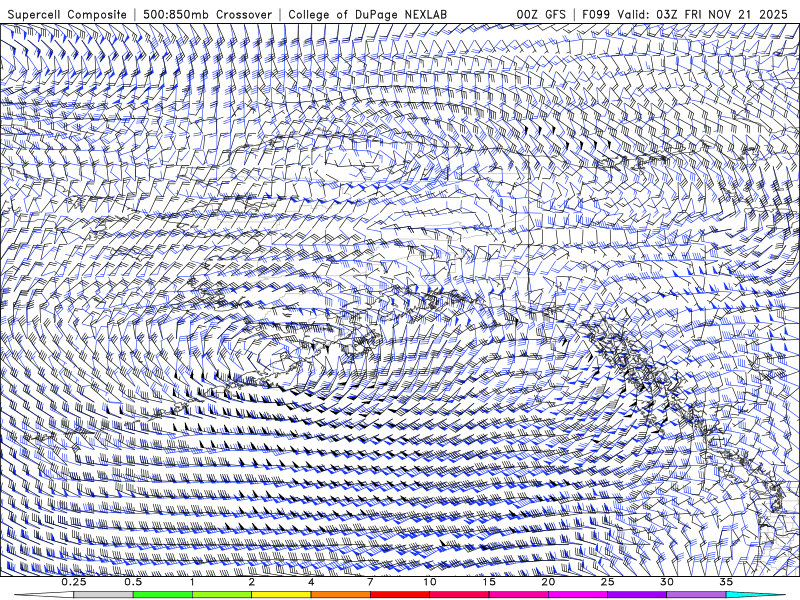The width and height of the screenshot is (800, 600).
Task: Click the legend value 7
Action: (x=370, y=582)
